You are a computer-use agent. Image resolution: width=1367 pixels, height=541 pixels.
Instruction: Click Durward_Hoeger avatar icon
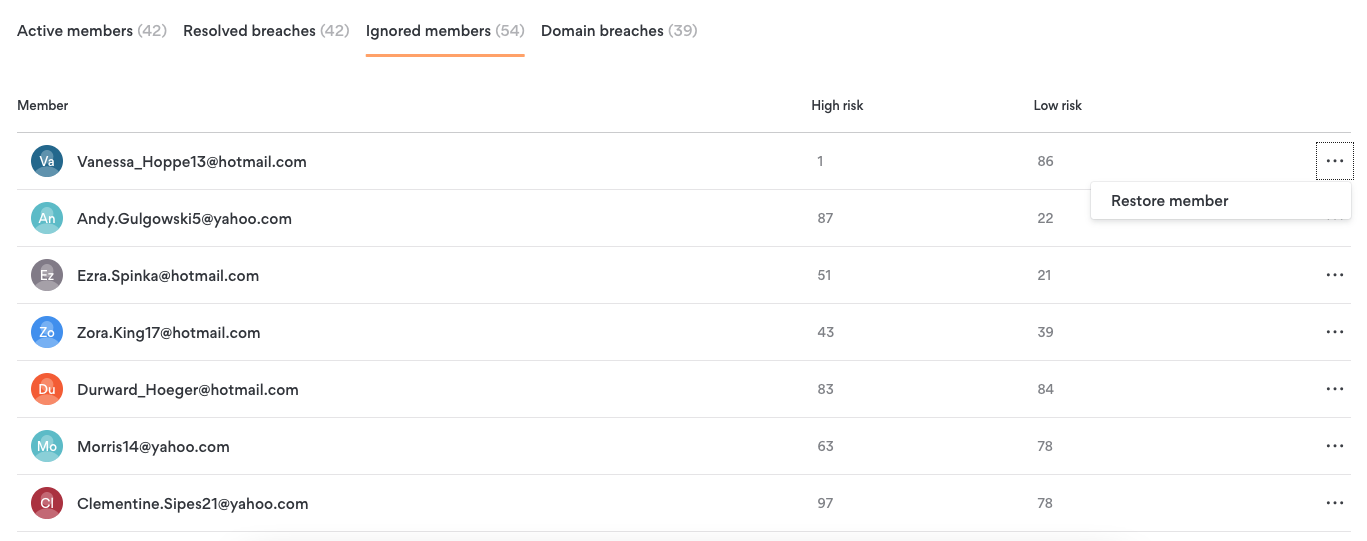[47, 389]
